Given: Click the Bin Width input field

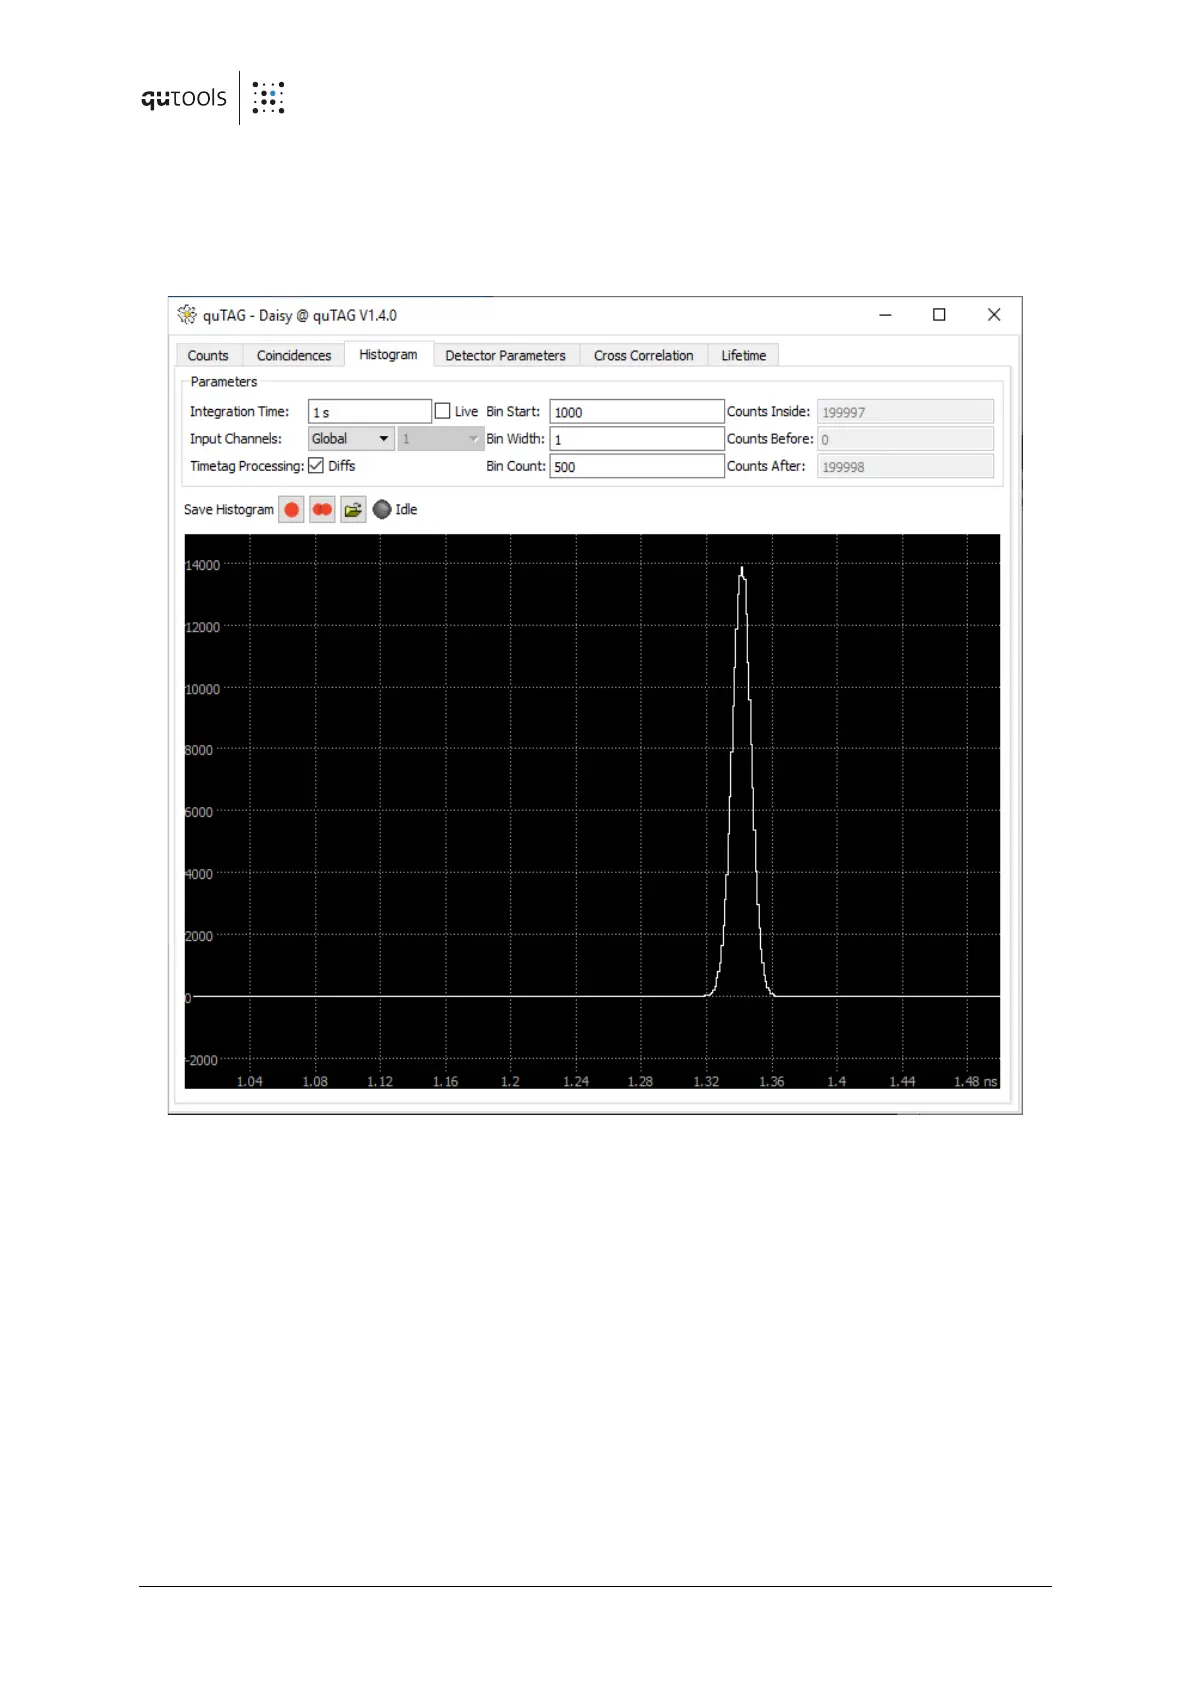Looking at the screenshot, I should [636, 439].
